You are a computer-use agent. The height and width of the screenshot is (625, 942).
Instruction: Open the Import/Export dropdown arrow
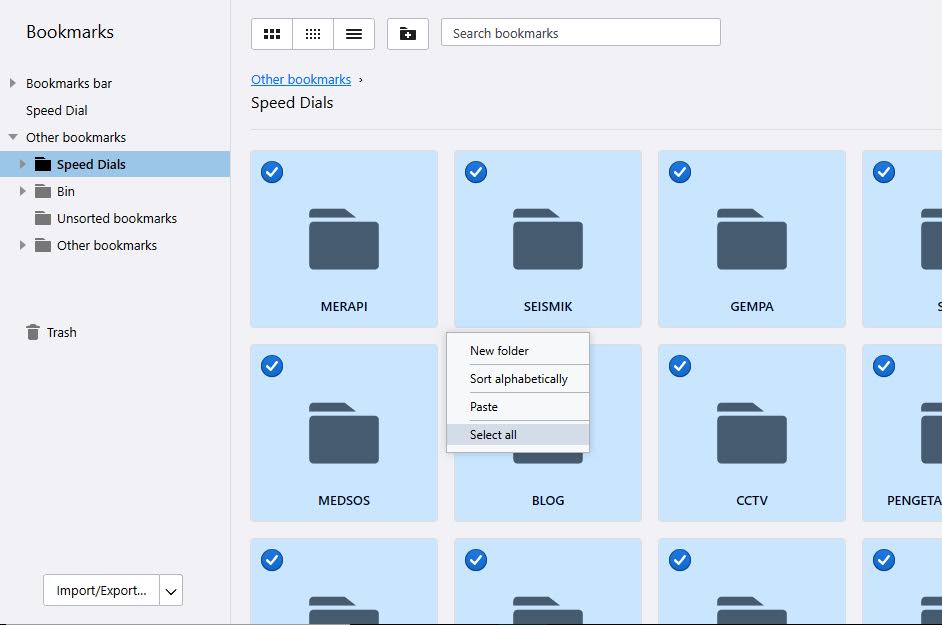pyautogui.click(x=170, y=590)
